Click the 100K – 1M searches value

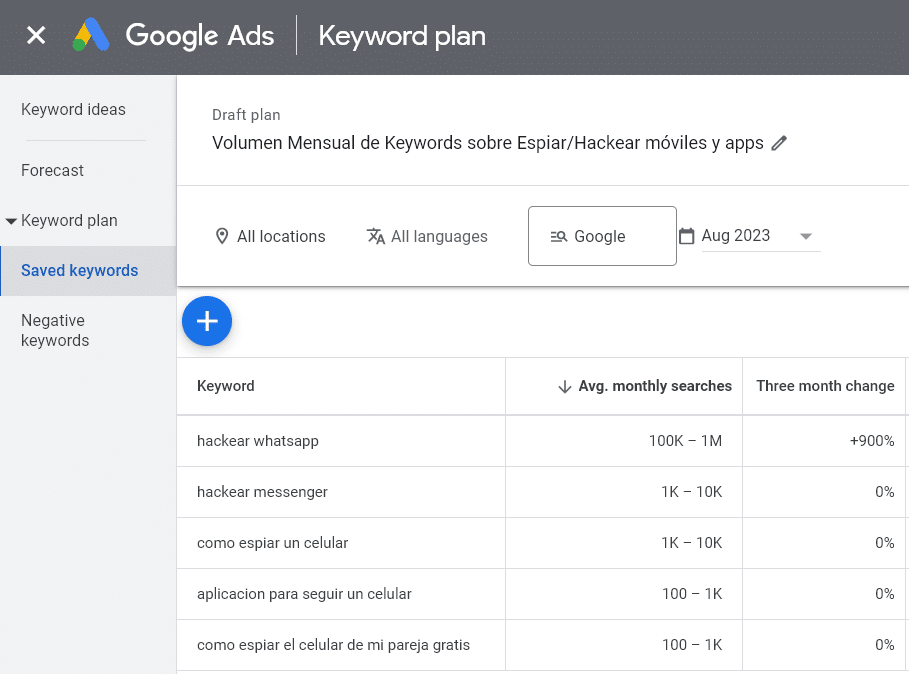[x=685, y=441]
